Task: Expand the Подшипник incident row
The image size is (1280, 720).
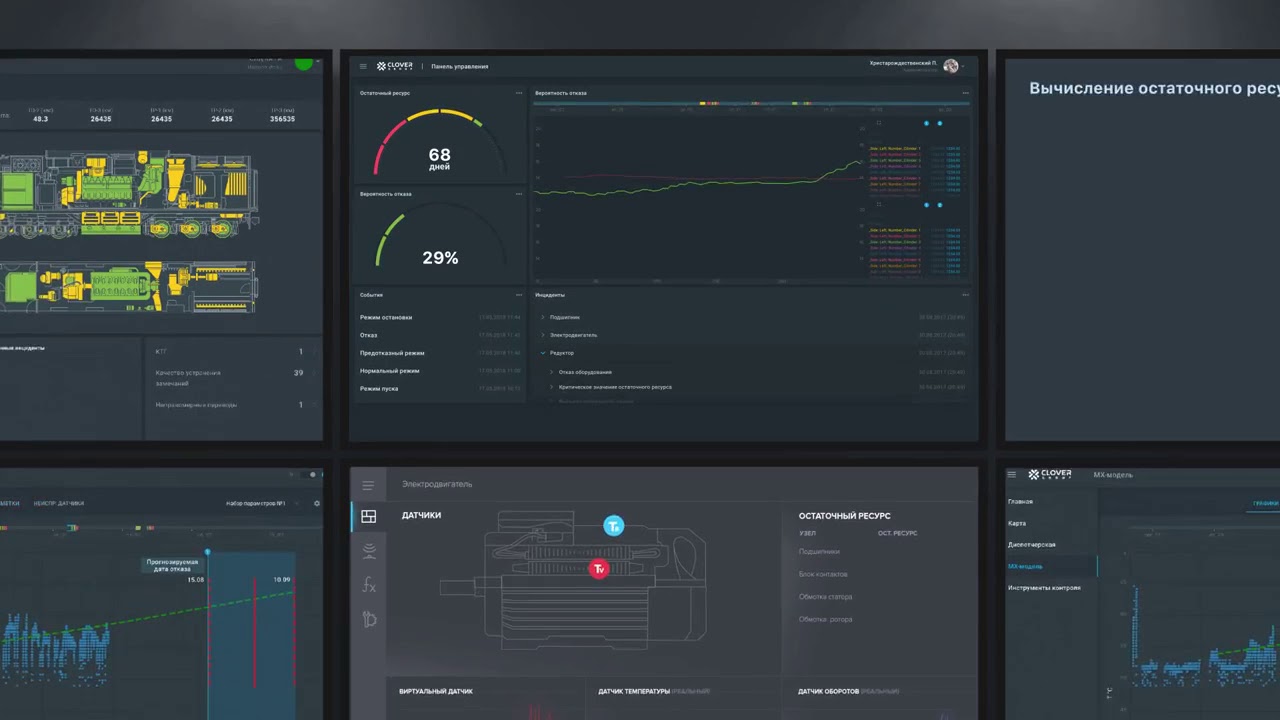Action: pyautogui.click(x=543, y=317)
